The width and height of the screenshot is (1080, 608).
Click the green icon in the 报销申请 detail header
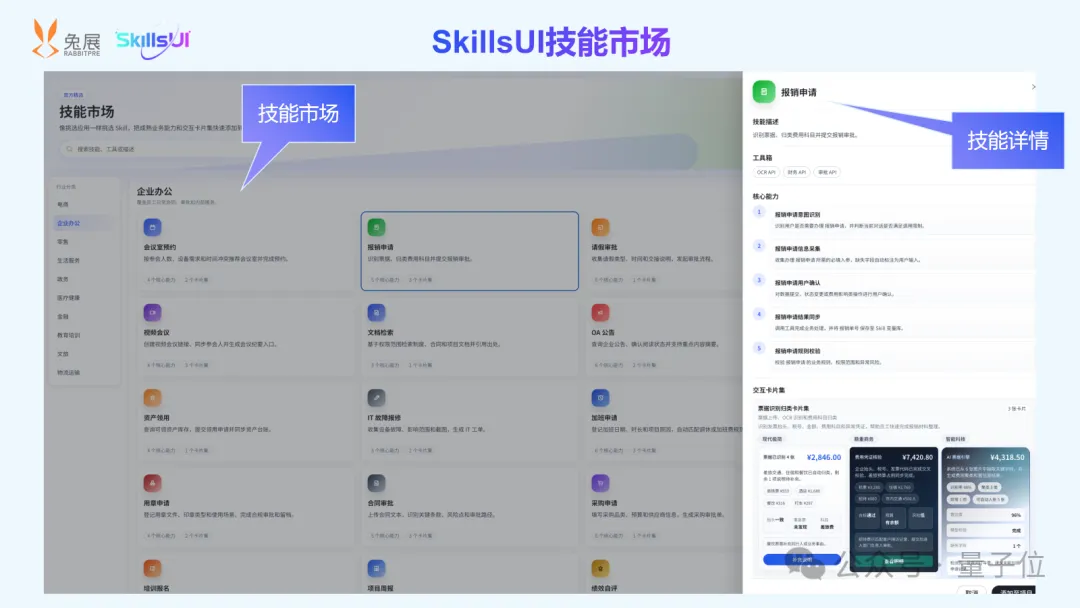pos(764,92)
